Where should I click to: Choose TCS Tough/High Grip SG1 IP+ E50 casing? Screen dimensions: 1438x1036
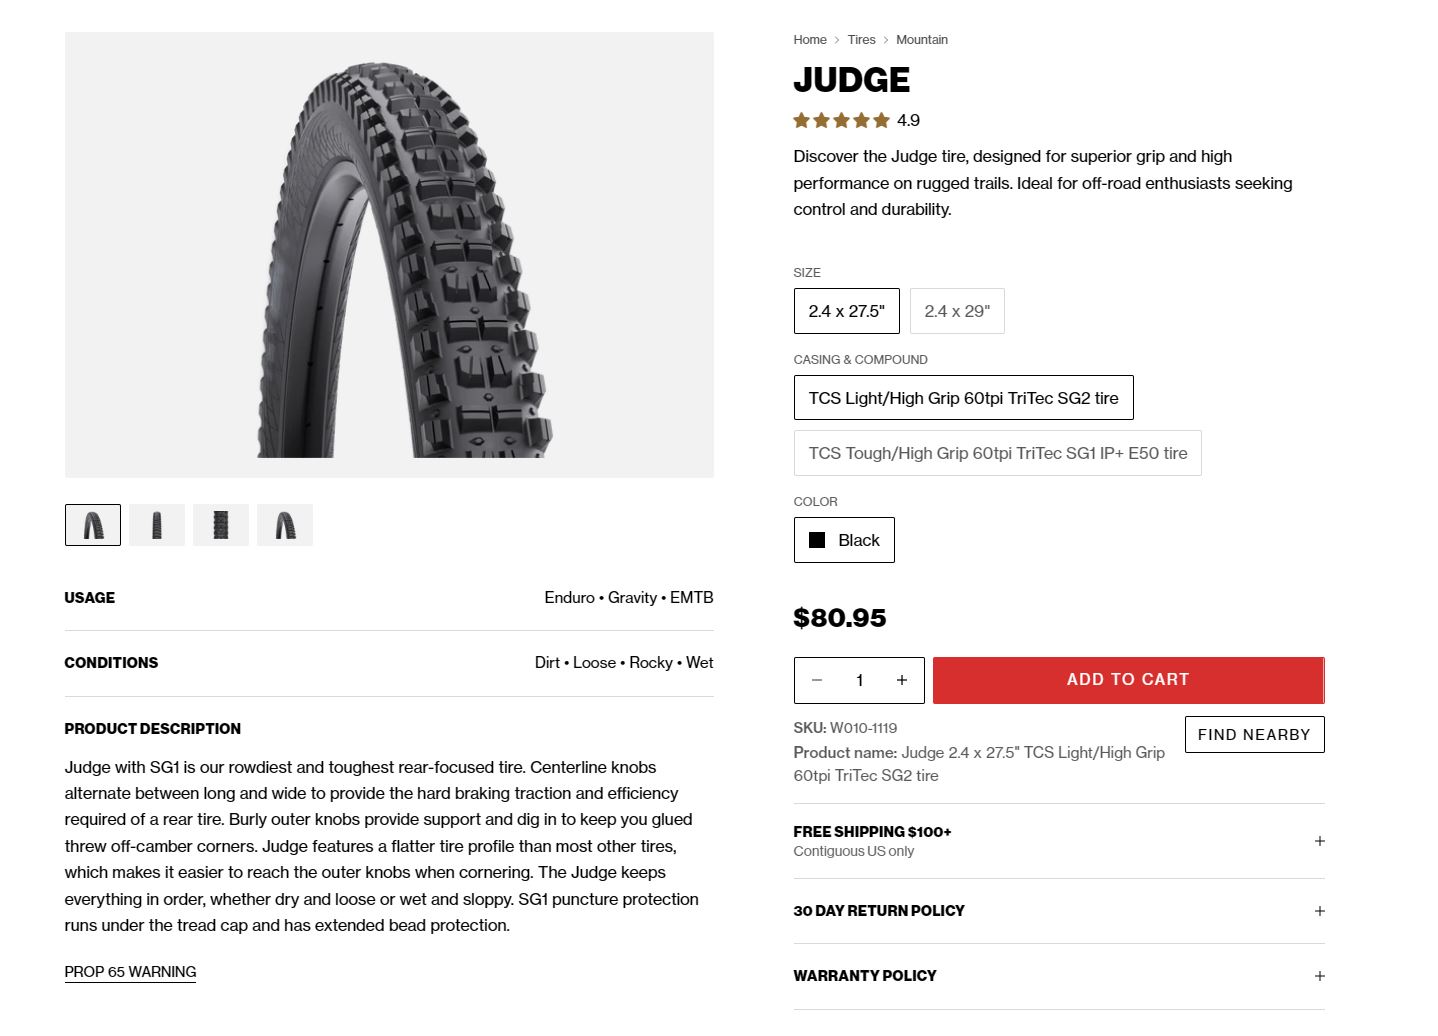(998, 453)
